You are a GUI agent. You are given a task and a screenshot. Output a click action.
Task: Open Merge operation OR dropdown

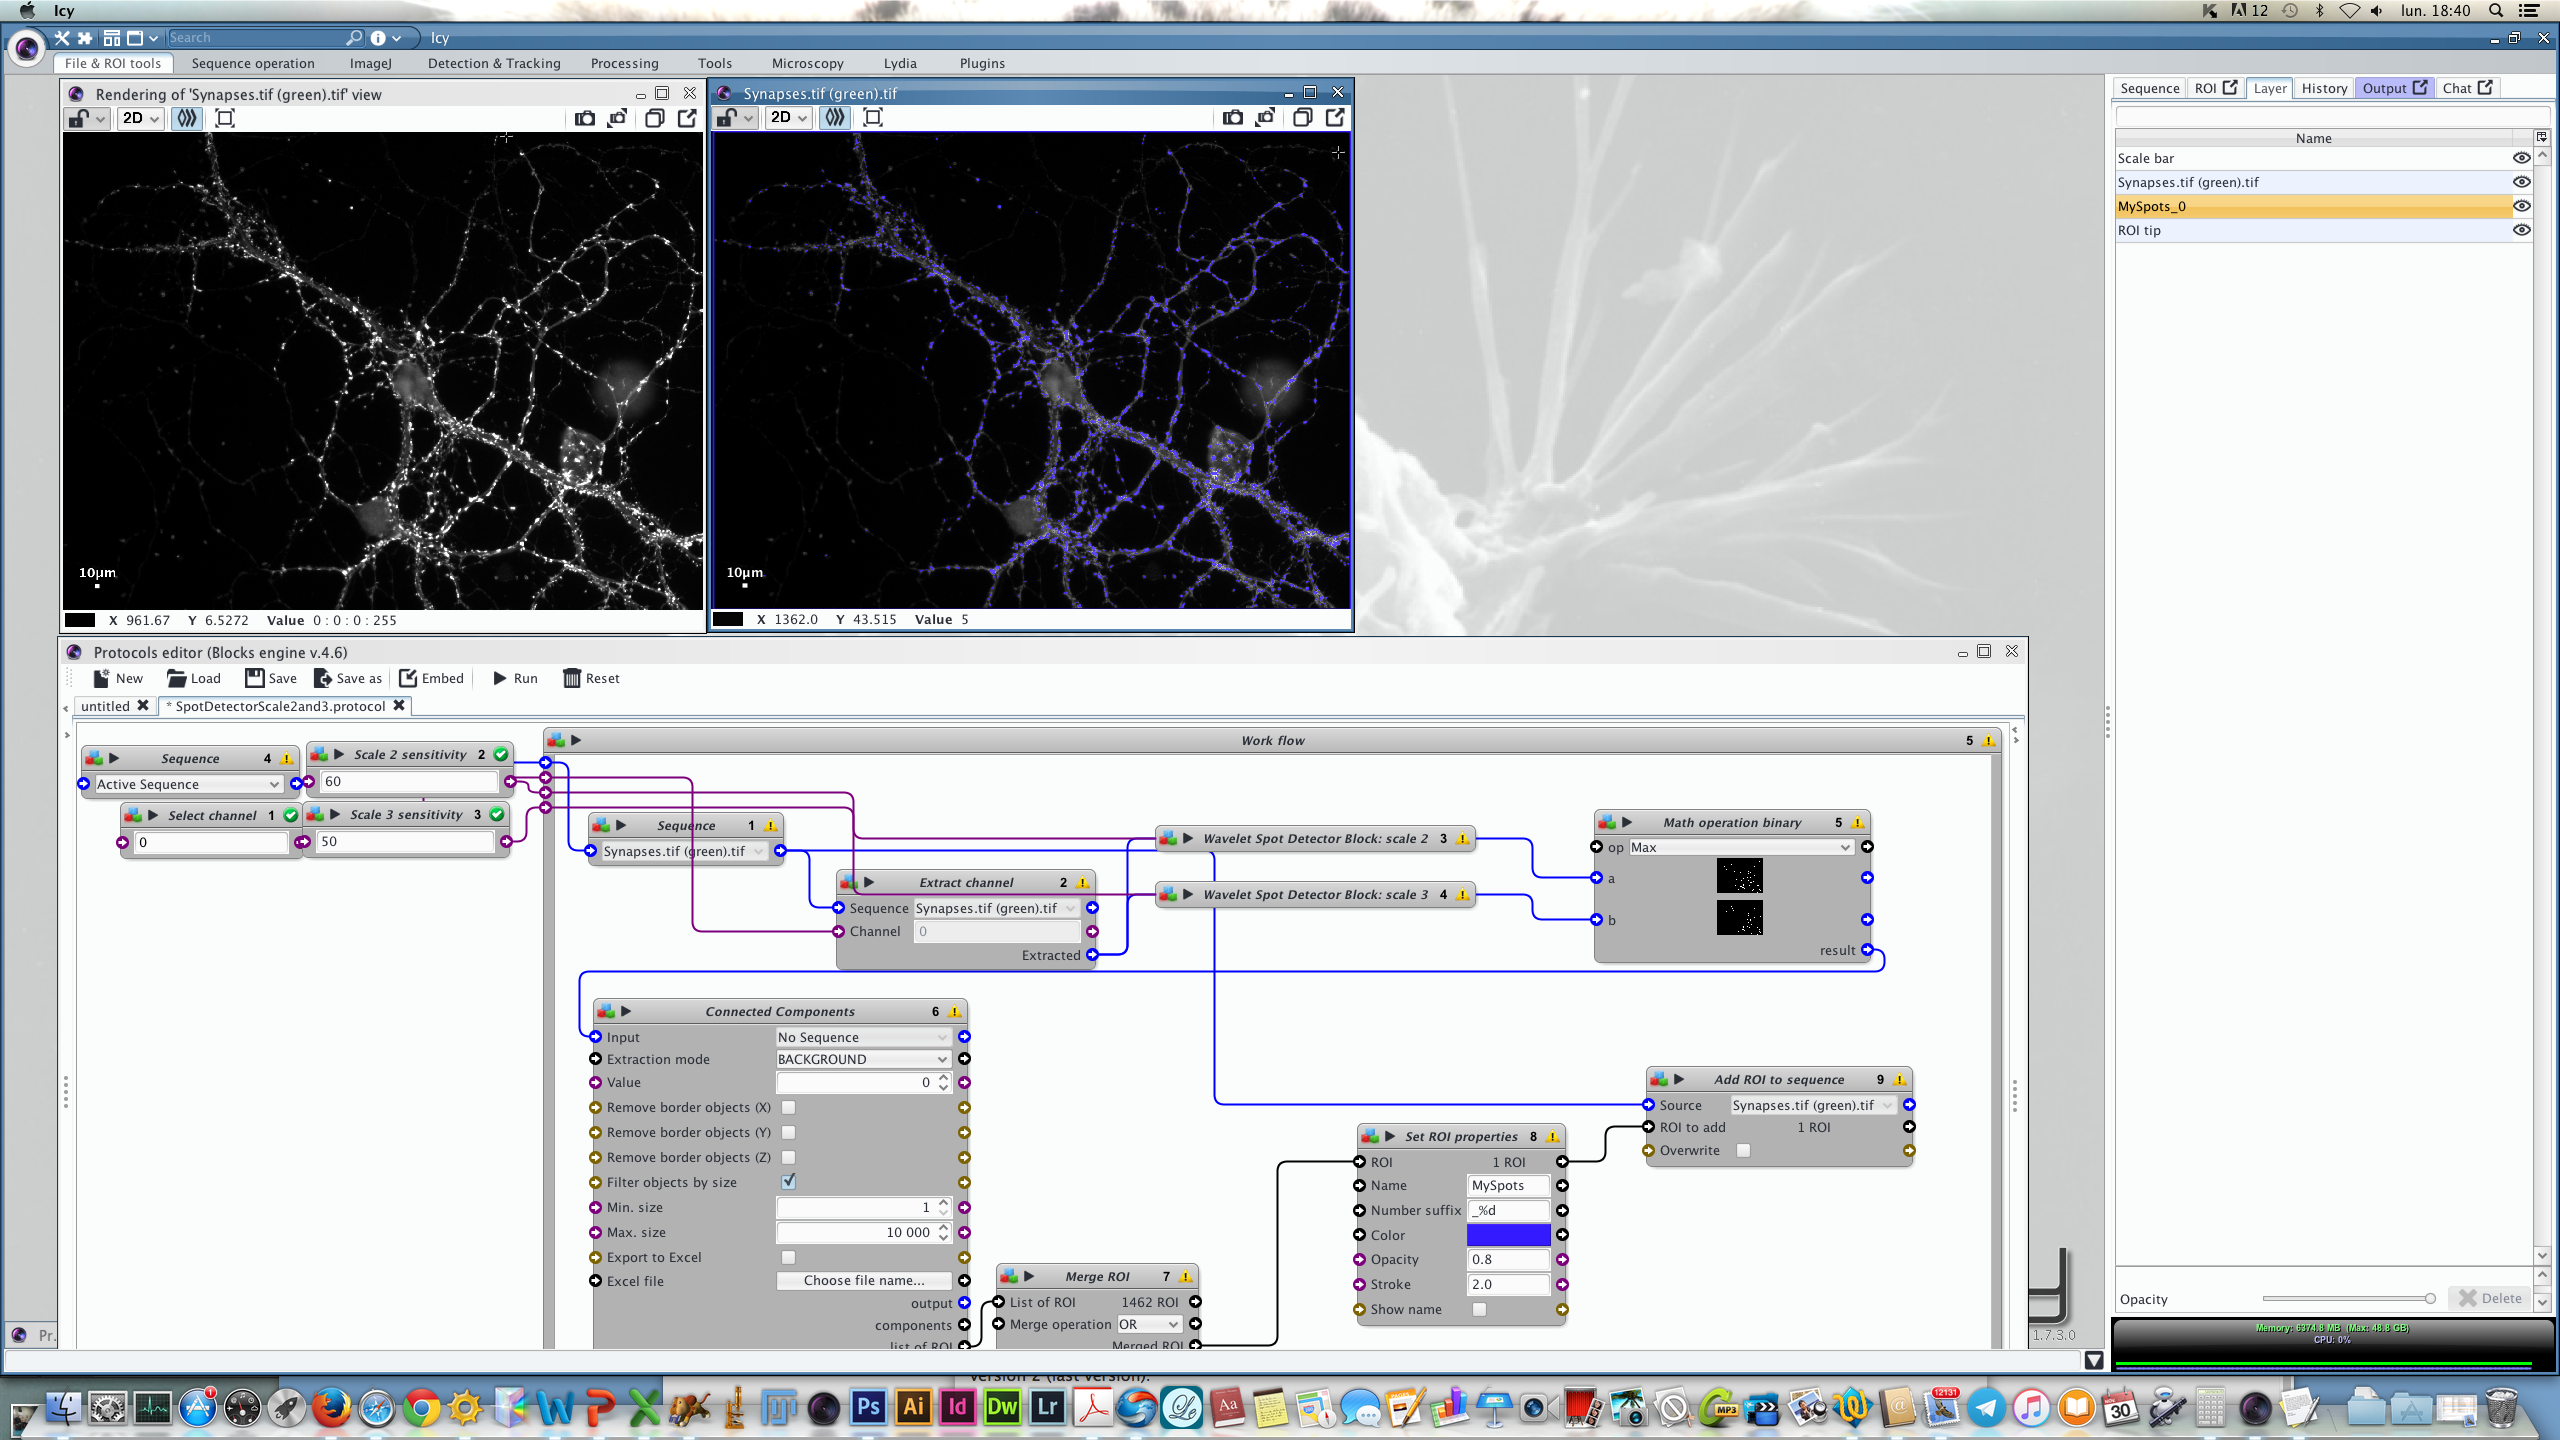(1149, 1324)
